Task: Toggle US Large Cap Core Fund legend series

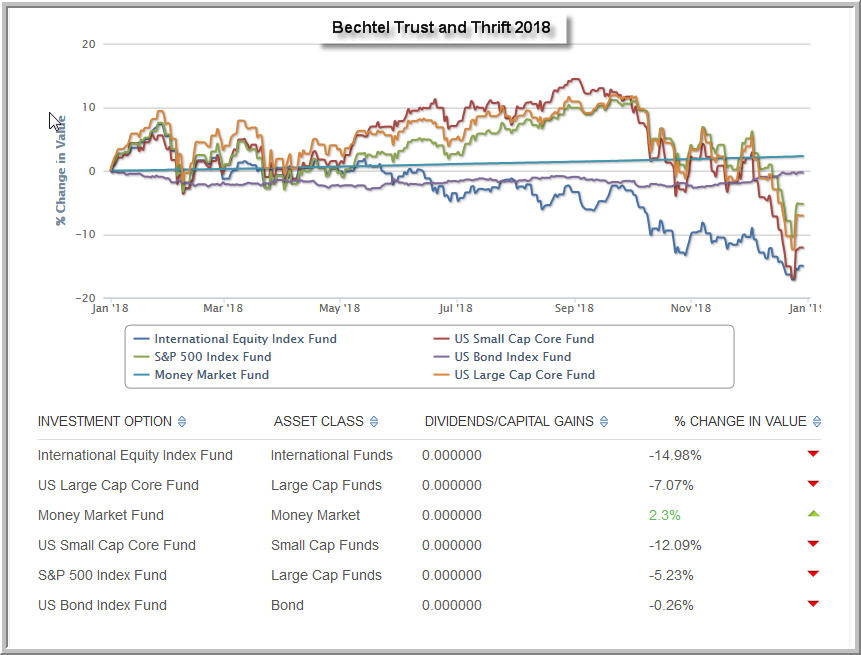Action: pyautogui.click(x=515, y=375)
